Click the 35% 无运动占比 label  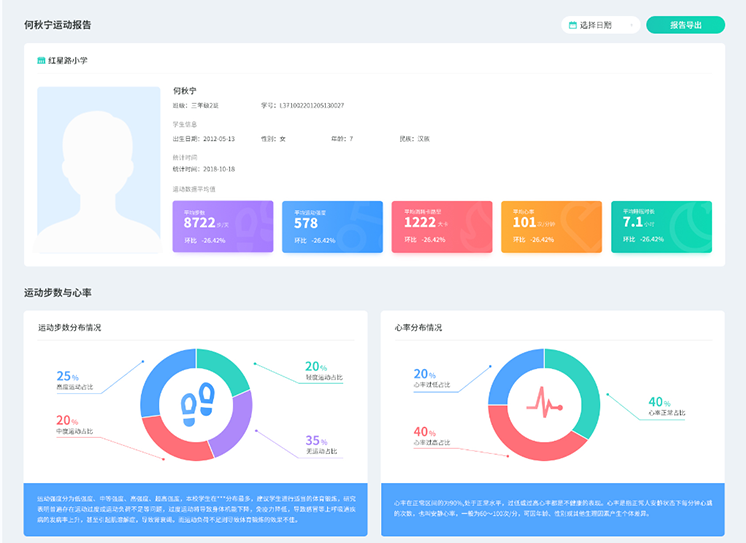tap(318, 445)
